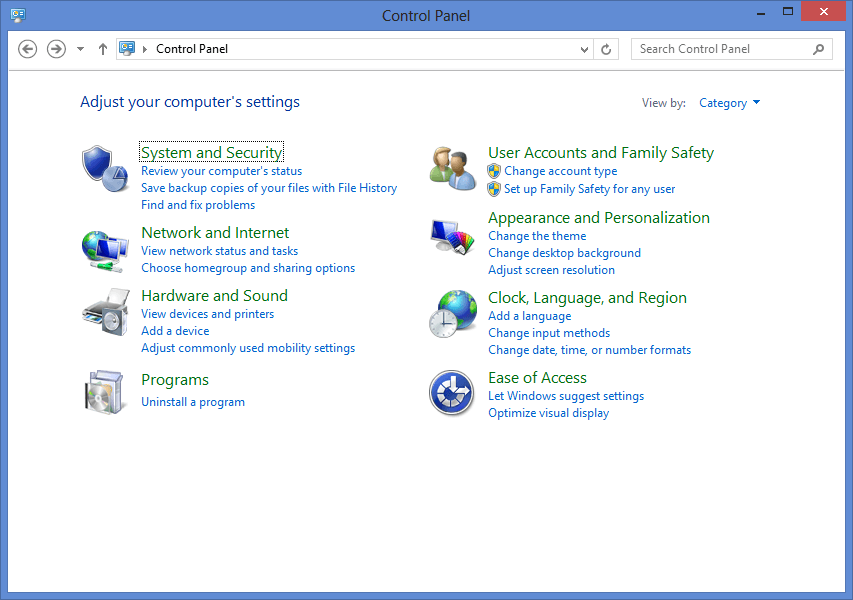Viewport: 853px width, 600px height.
Task: Open the Programs disc box icon
Action: point(104,392)
